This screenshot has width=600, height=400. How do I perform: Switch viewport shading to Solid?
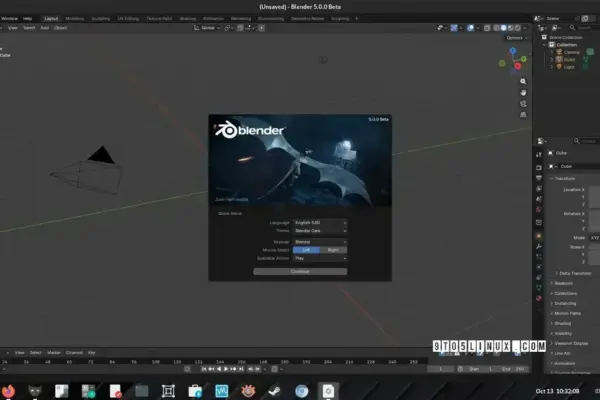click(504, 28)
